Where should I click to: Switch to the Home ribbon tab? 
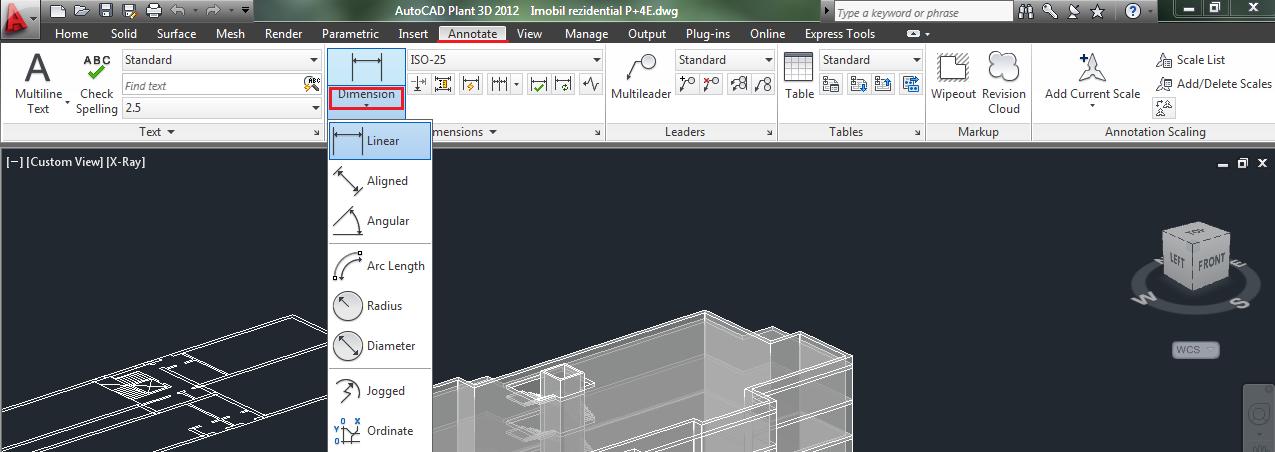coord(71,34)
